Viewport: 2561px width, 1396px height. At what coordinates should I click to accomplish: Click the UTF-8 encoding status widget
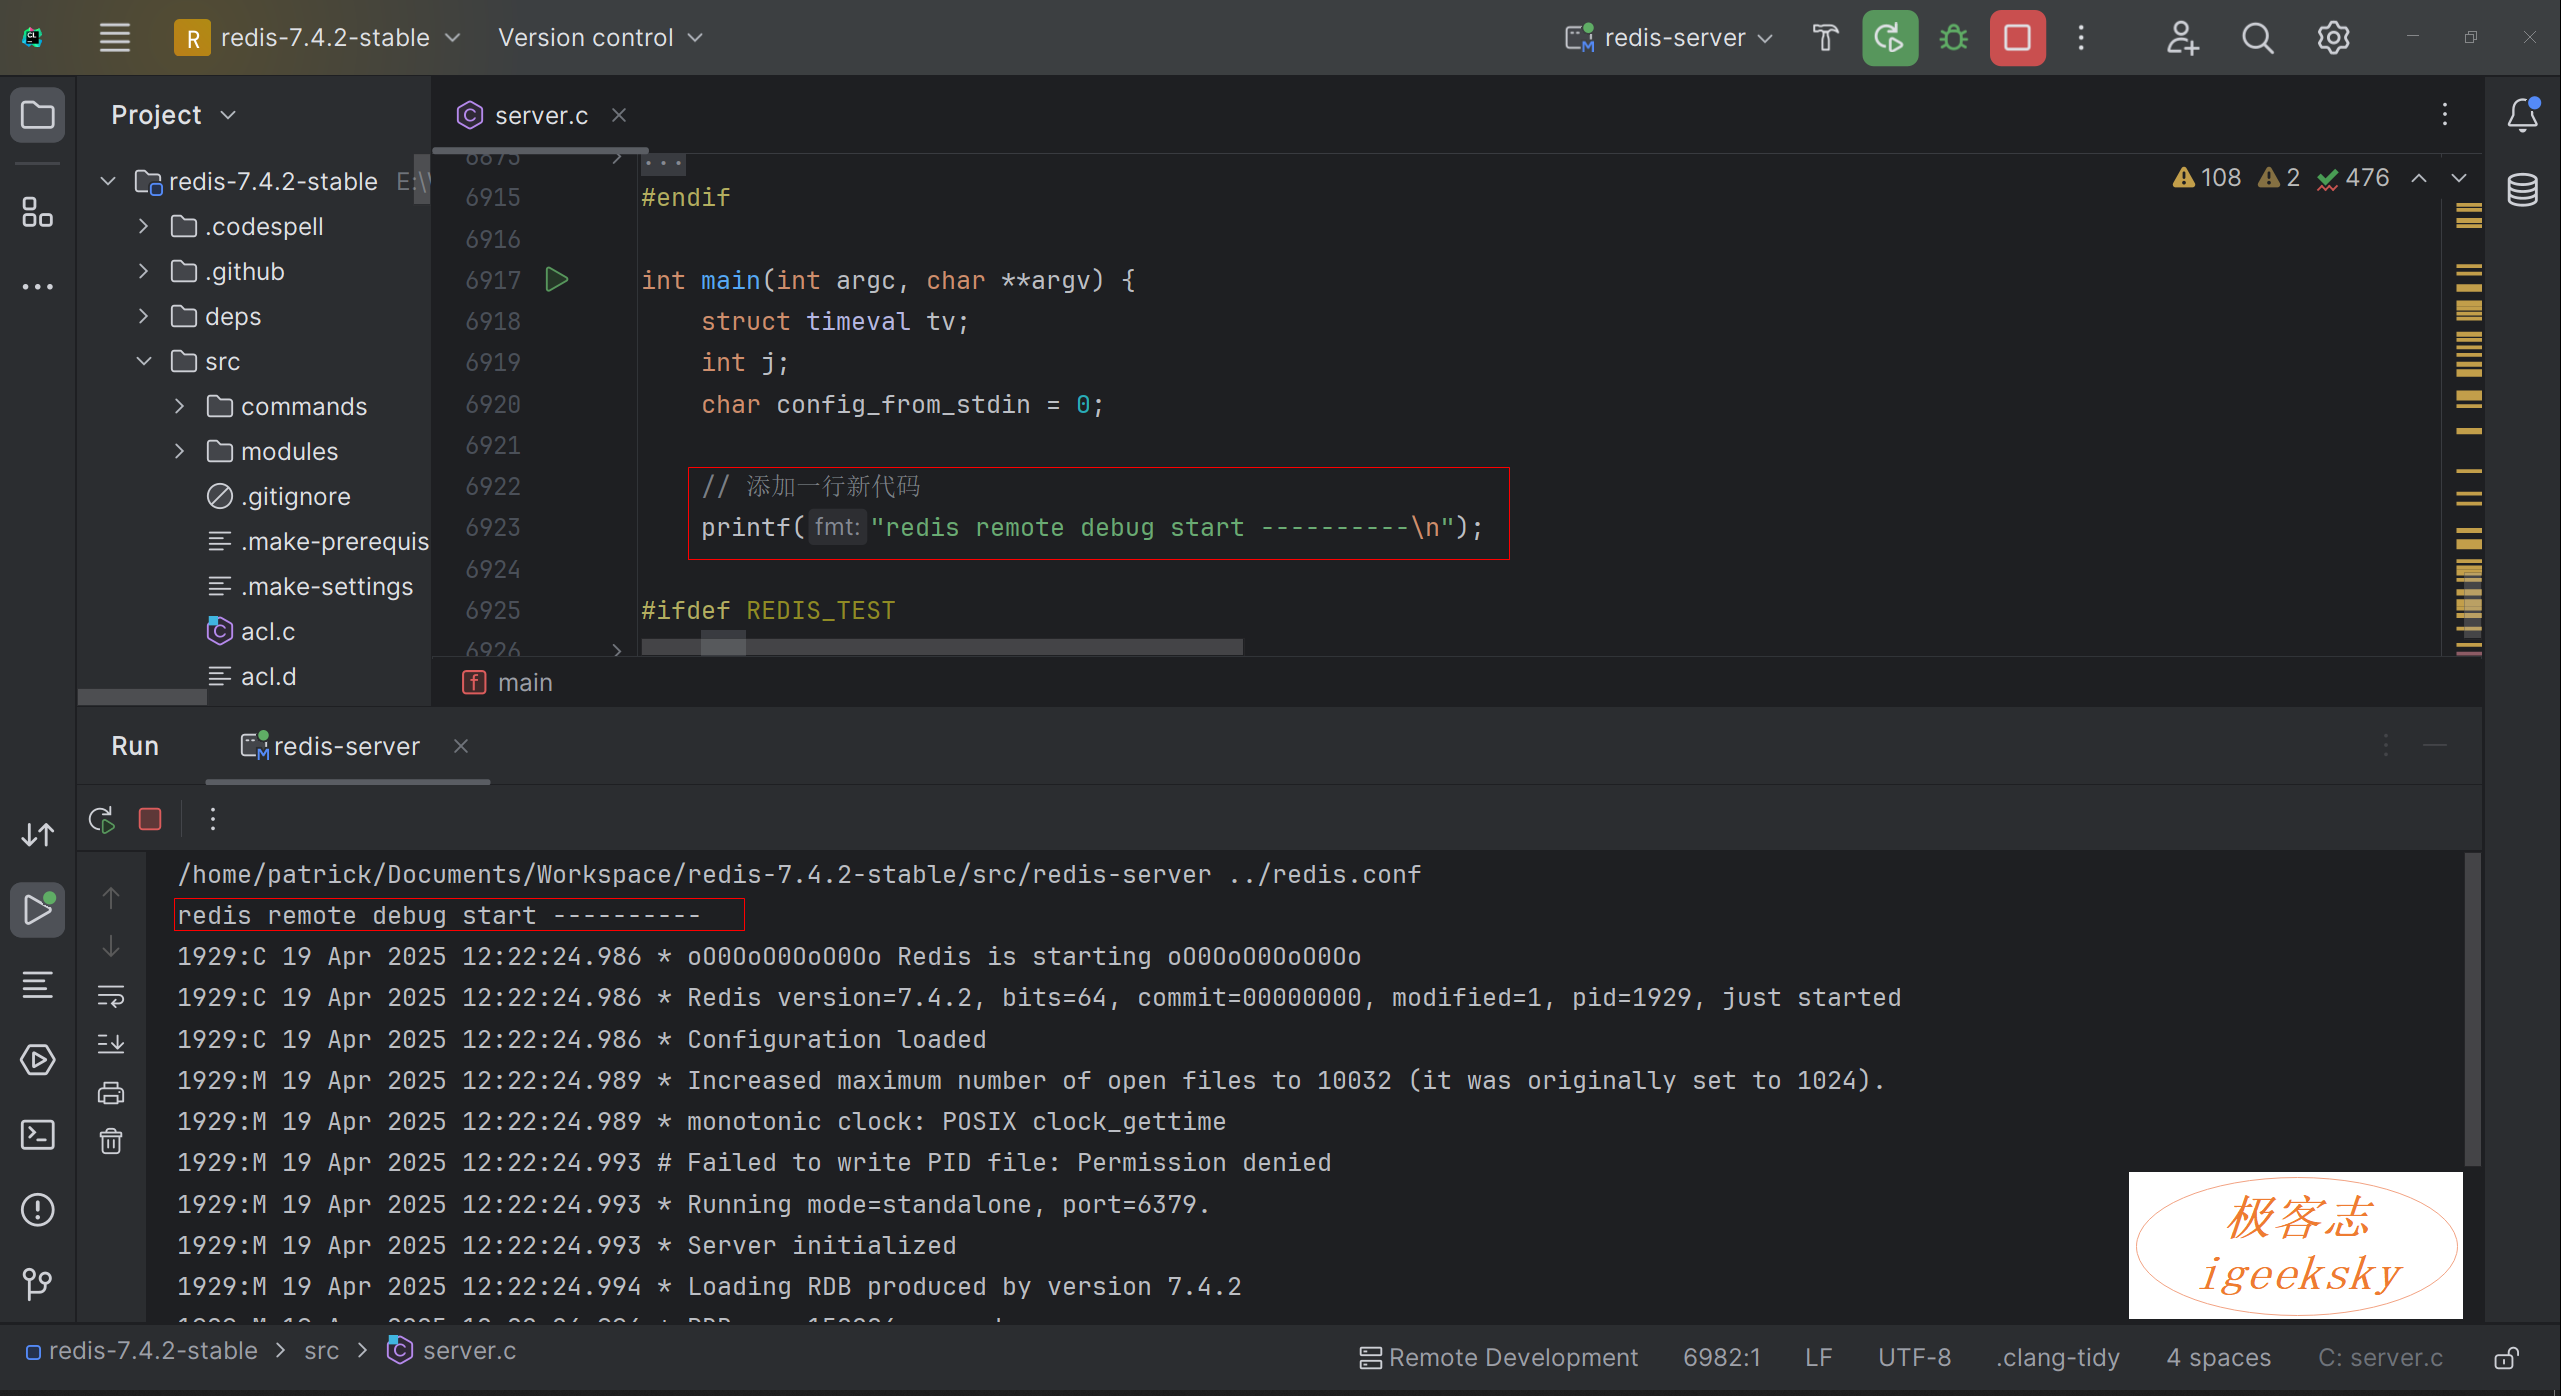[1913, 1358]
